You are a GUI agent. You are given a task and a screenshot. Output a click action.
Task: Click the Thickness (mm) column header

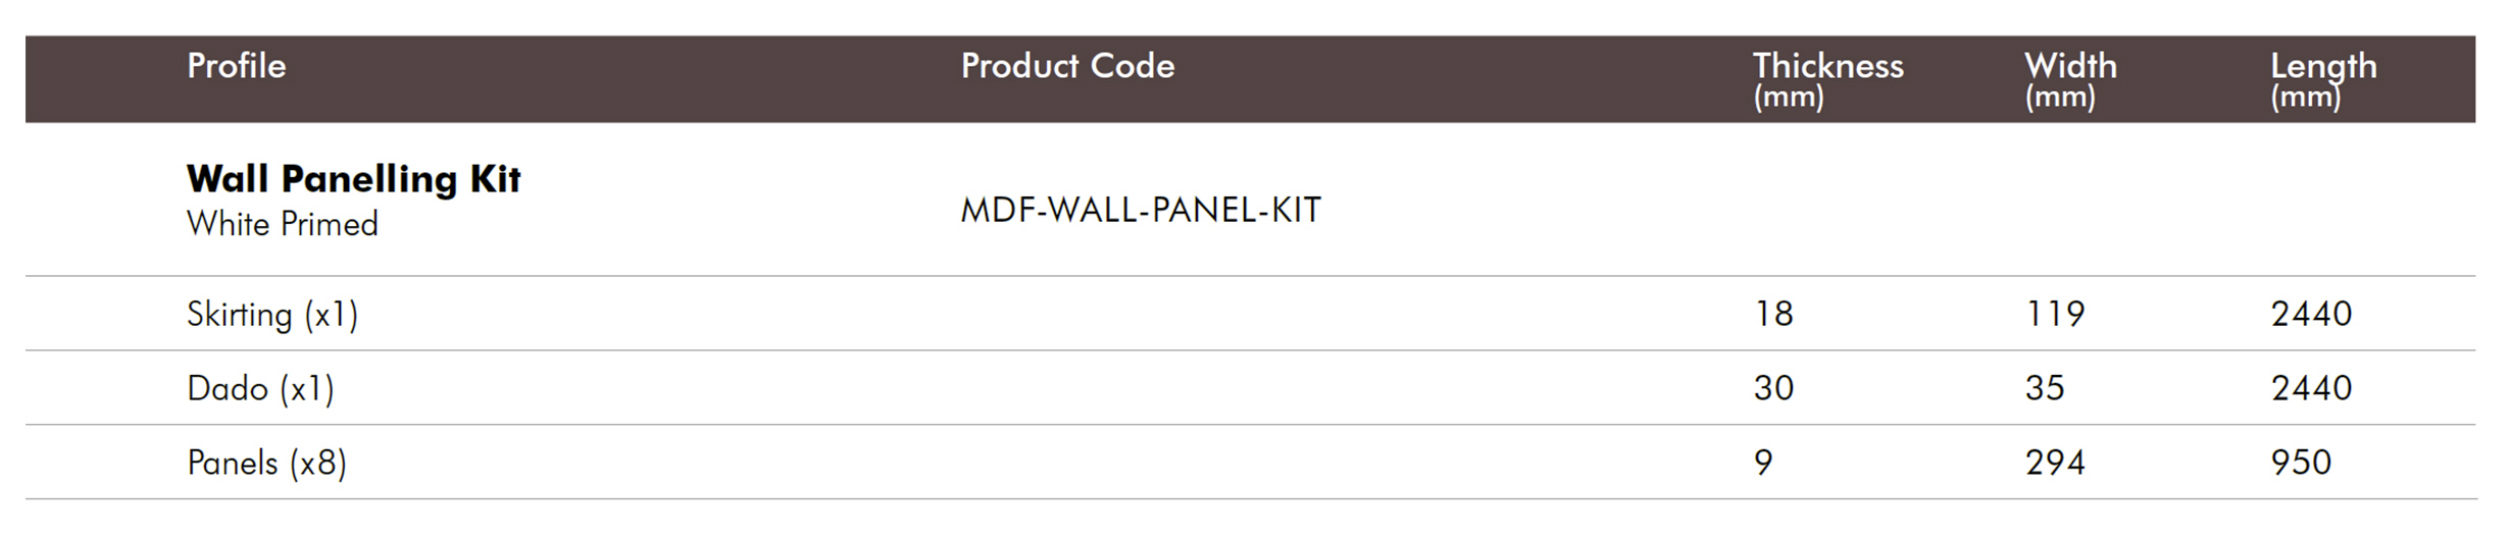click(1827, 78)
